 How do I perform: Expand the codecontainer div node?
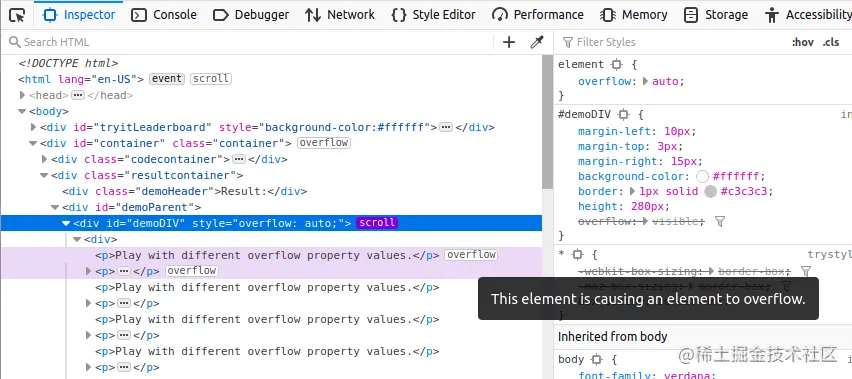click(x=45, y=159)
